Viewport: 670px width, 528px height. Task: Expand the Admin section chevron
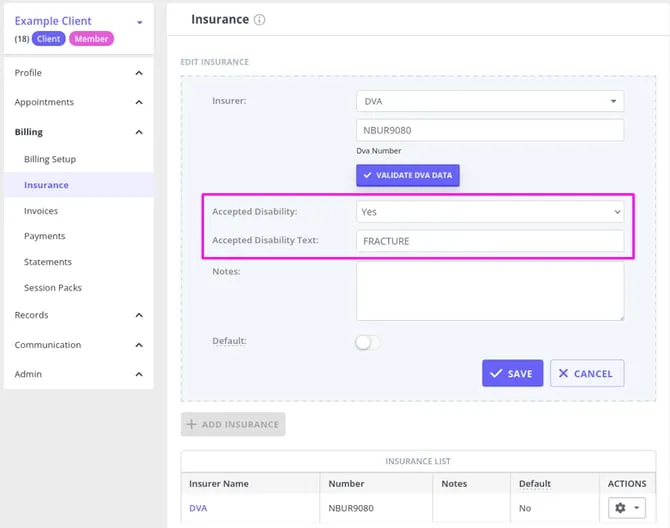139,374
